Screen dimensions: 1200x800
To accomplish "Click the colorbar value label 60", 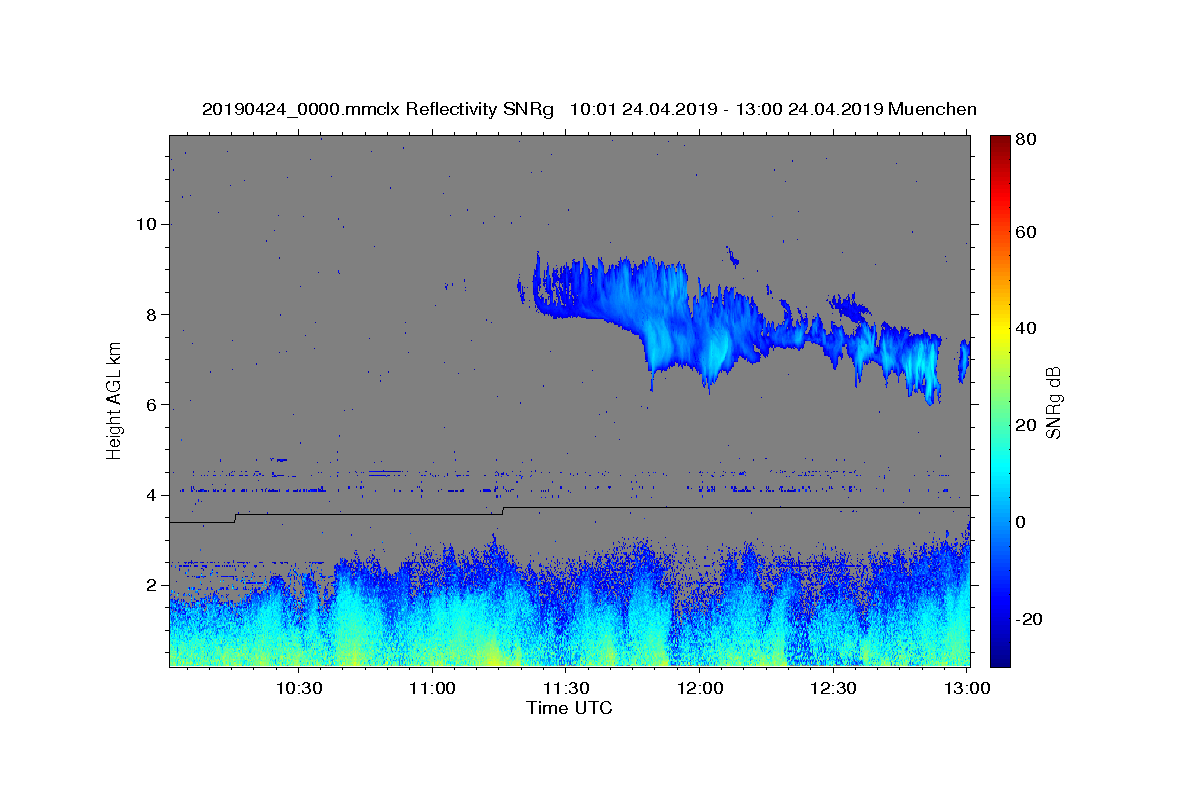I will point(1026,232).
